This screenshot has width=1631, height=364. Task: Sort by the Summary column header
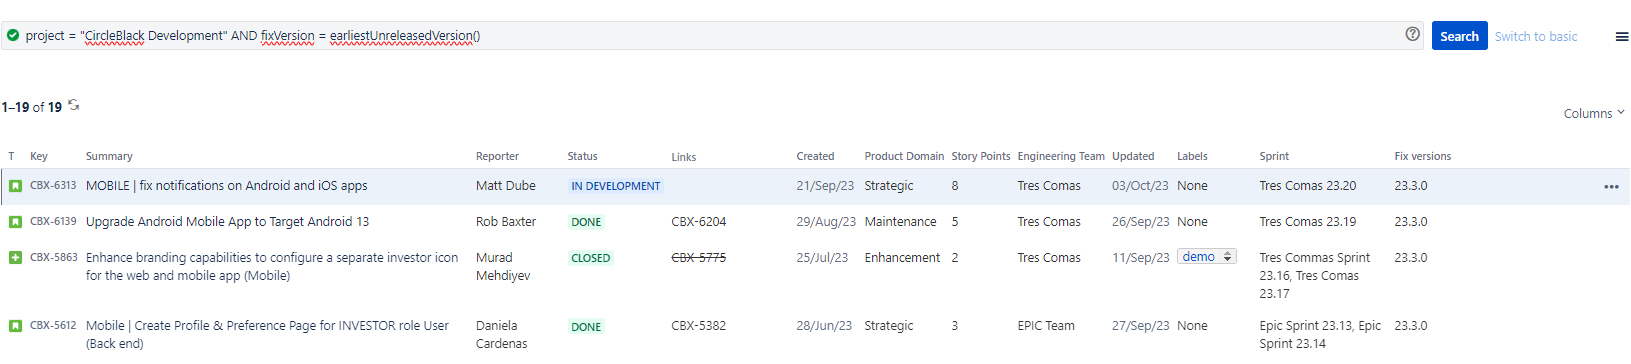point(109,156)
